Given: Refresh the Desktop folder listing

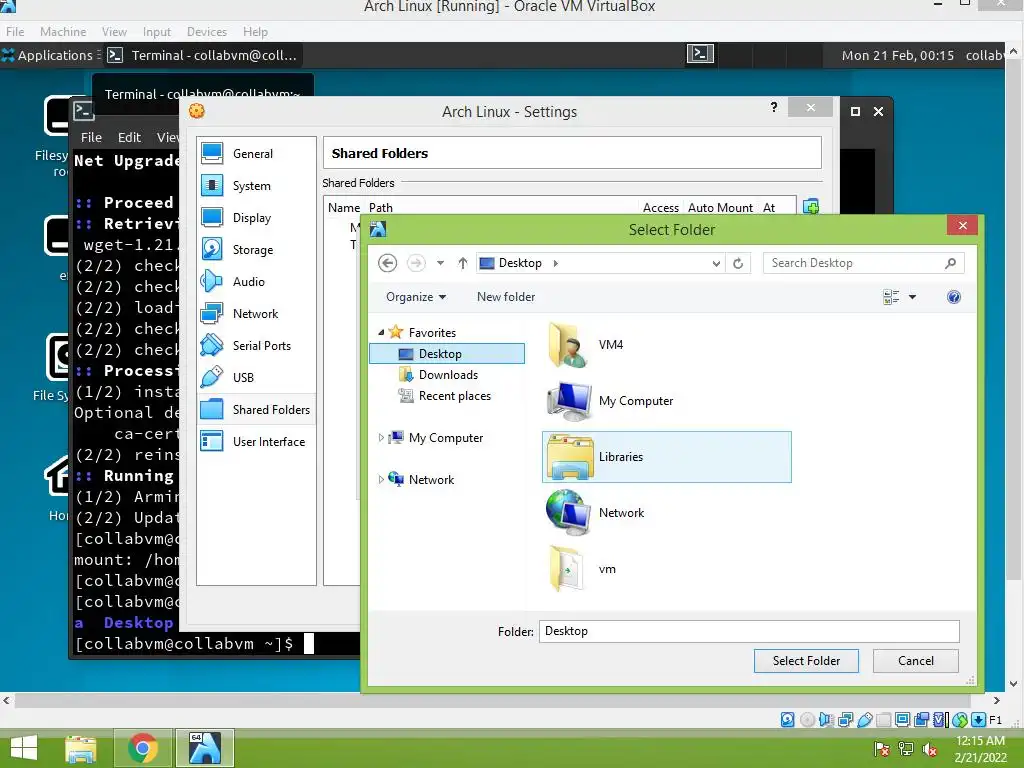Looking at the screenshot, I should [738, 263].
